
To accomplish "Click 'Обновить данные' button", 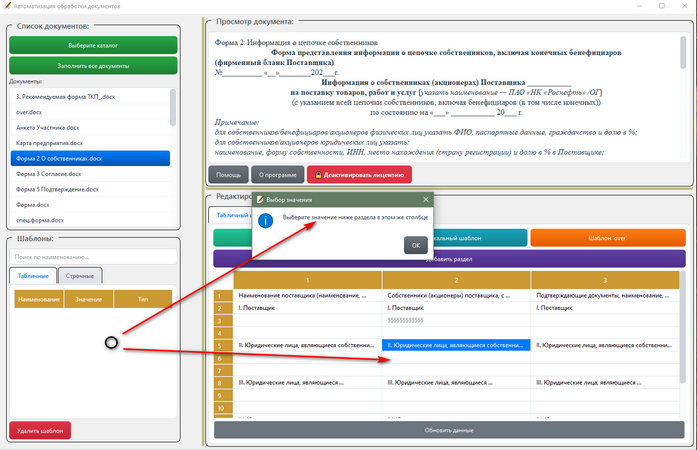I will tap(449, 430).
